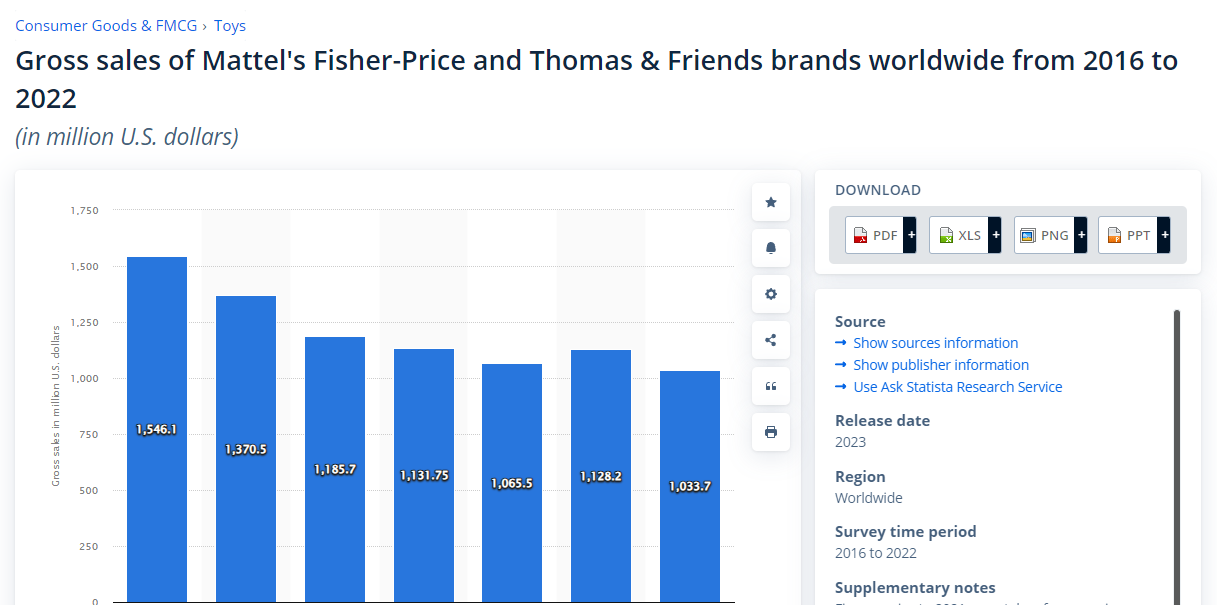Download the statistic as PPT
Viewport: 1217px width, 605px height.
click(x=1127, y=235)
